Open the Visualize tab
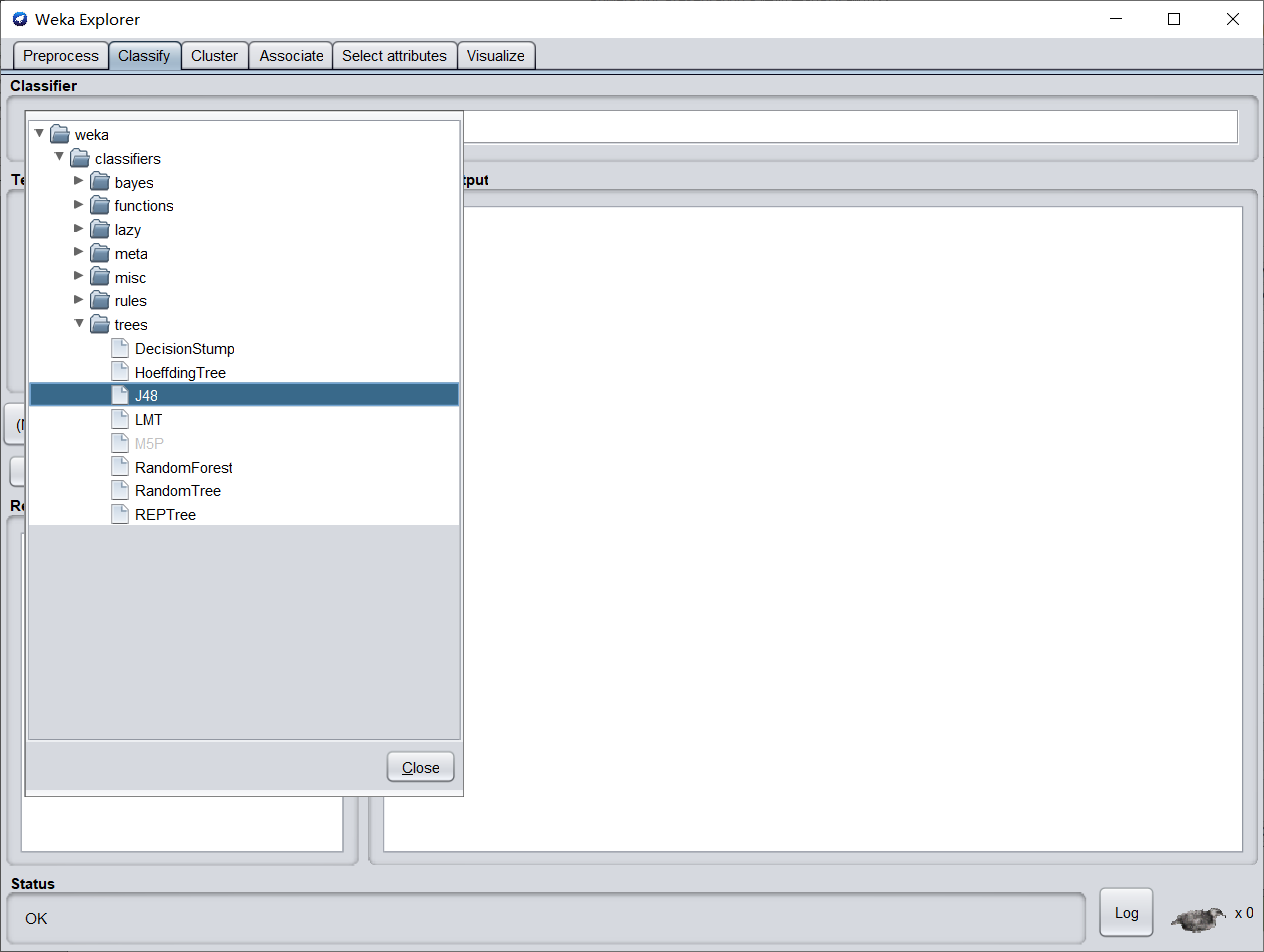 [x=496, y=55]
